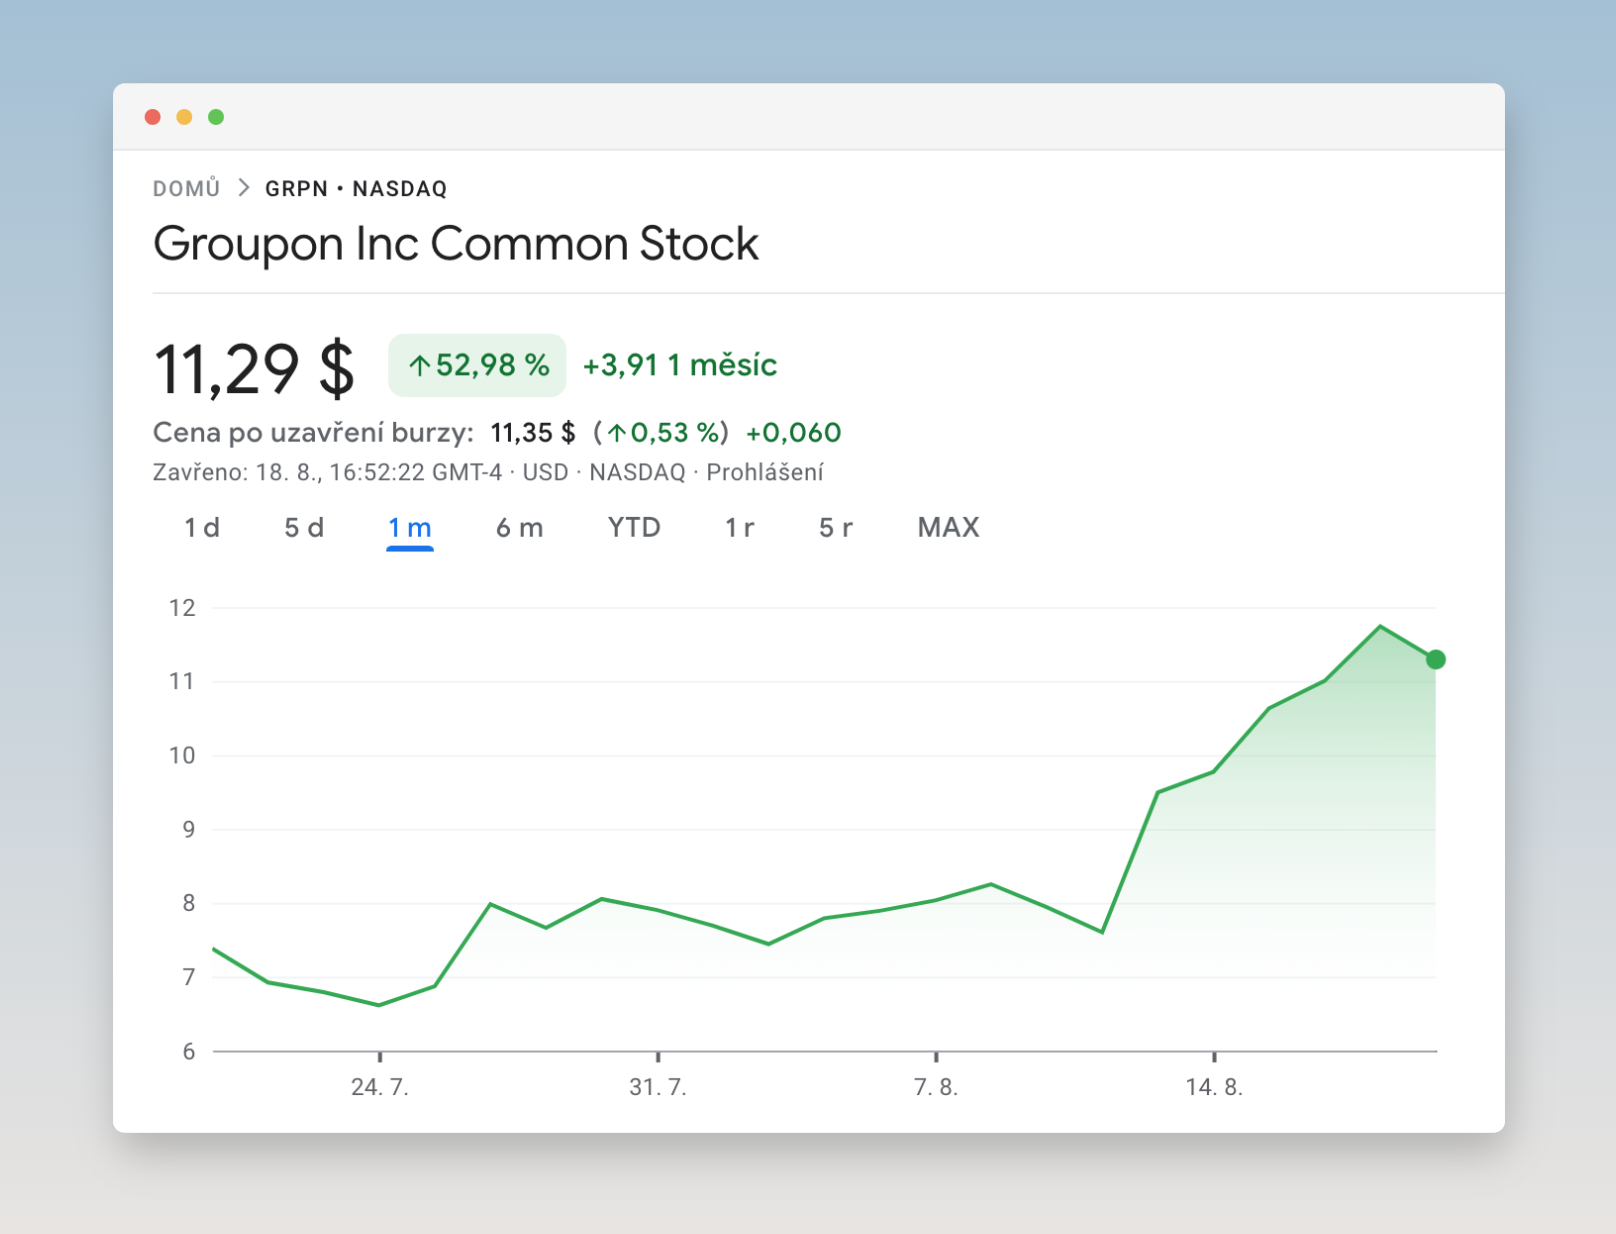Click the 7 y-axis label

tap(188, 978)
